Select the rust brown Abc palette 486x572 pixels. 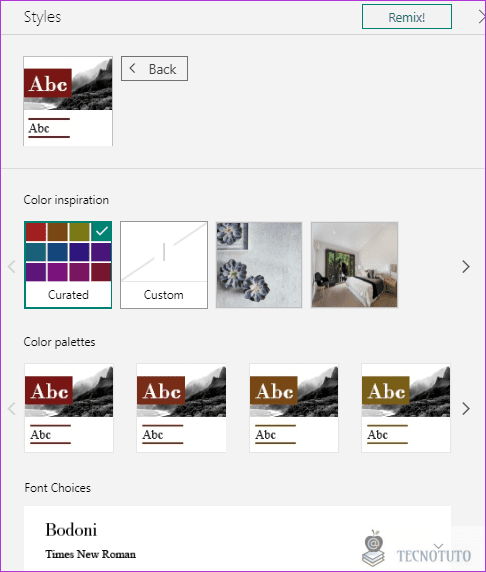tap(181, 408)
